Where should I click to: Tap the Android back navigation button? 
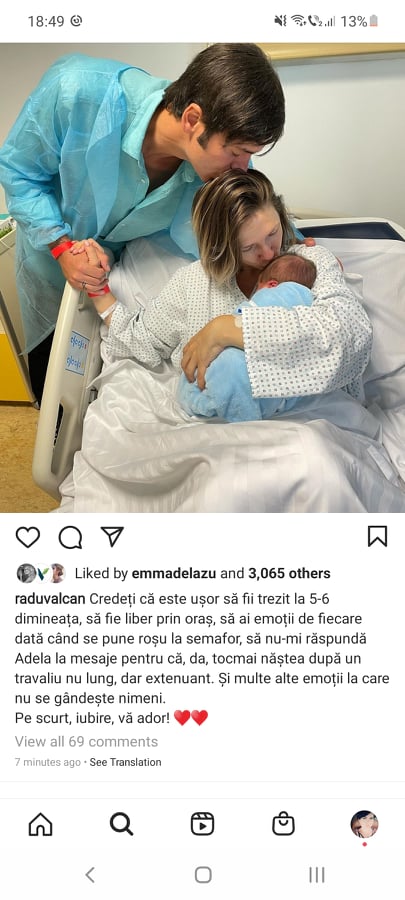[x=89, y=875]
